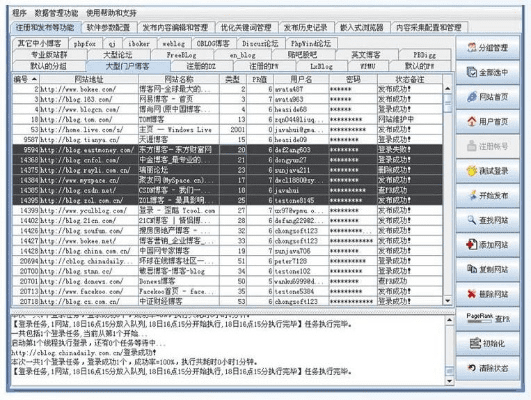Select the 注册和发布等功能 tab
This screenshot has width=531, height=400.
tap(45, 27)
